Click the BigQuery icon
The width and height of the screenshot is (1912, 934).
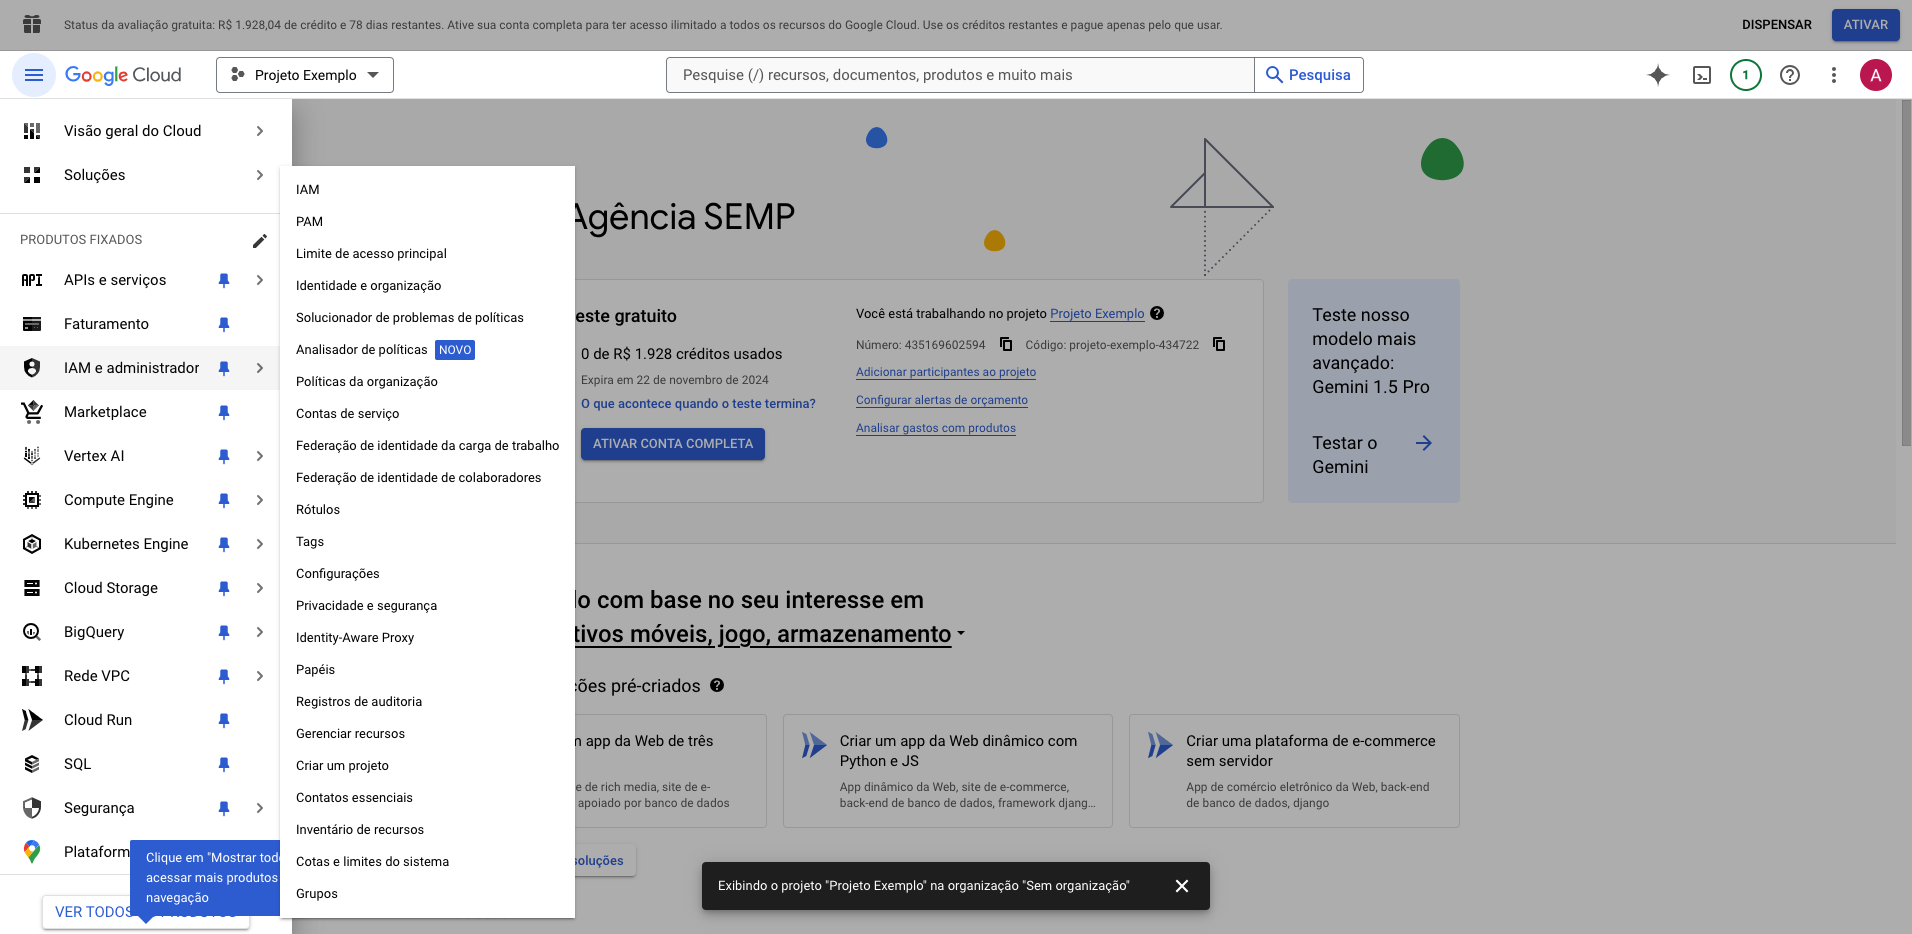32,632
